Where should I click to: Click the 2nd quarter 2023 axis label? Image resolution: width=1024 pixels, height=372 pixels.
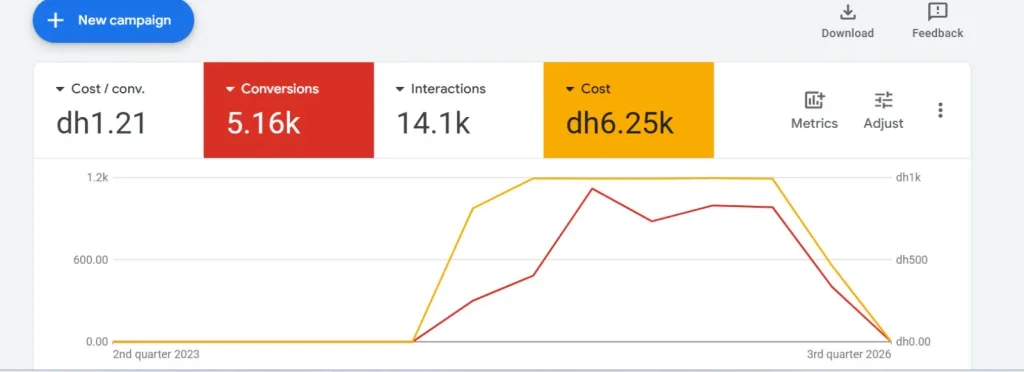click(156, 354)
